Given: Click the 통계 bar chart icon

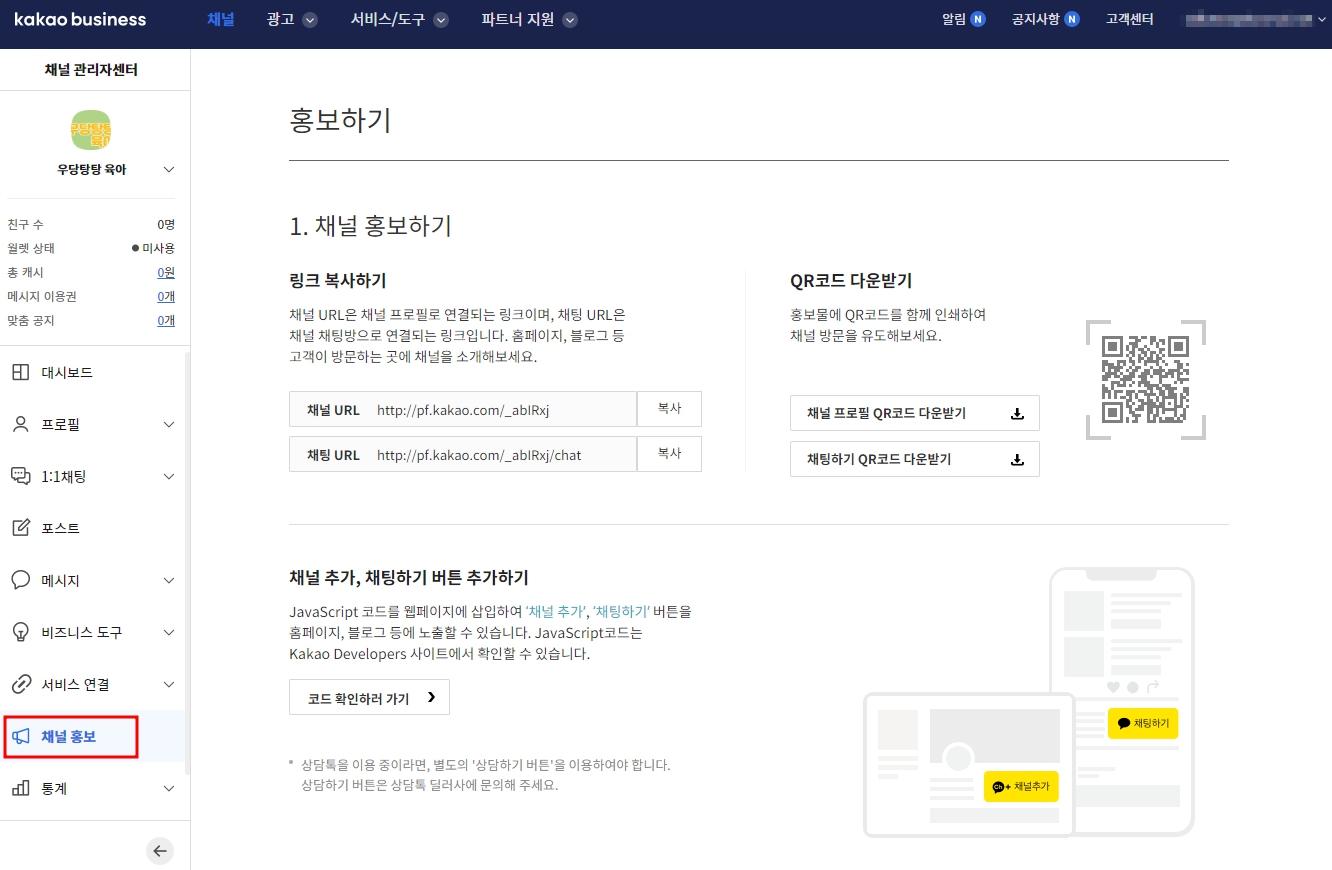Looking at the screenshot, I should click(20, 789).
